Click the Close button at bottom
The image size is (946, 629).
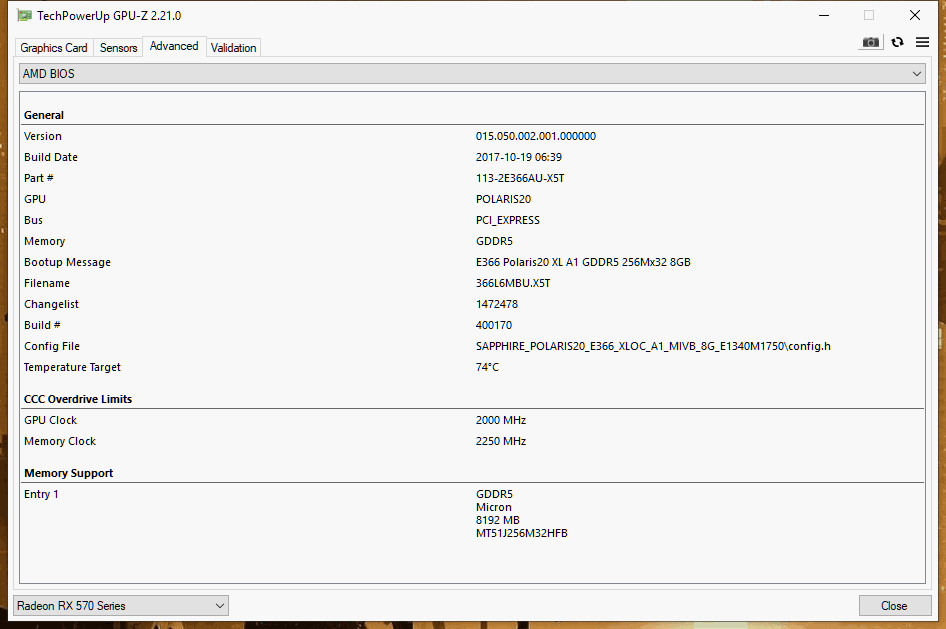pyautogui.click(x=894, y=605)
